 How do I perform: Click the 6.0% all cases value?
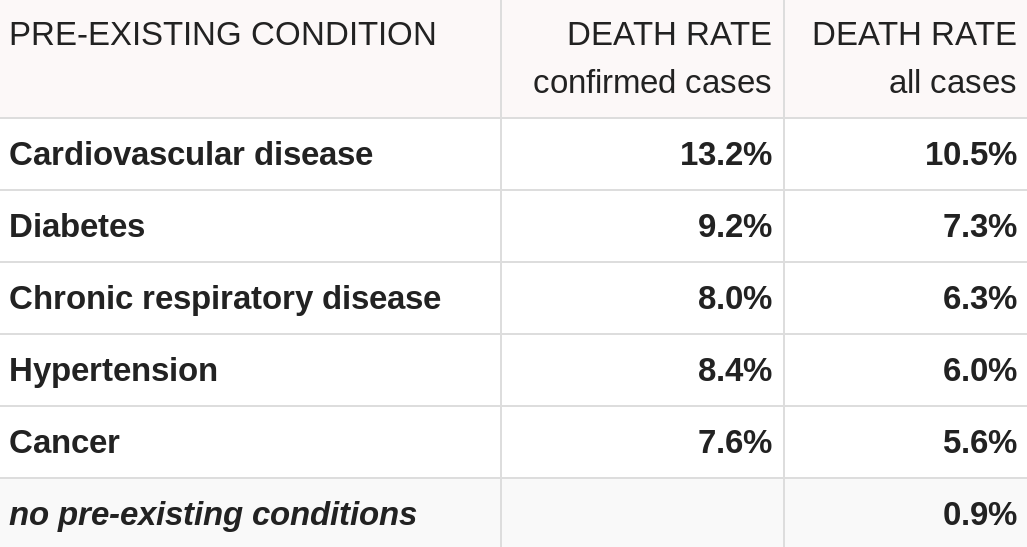click(979, 370)
